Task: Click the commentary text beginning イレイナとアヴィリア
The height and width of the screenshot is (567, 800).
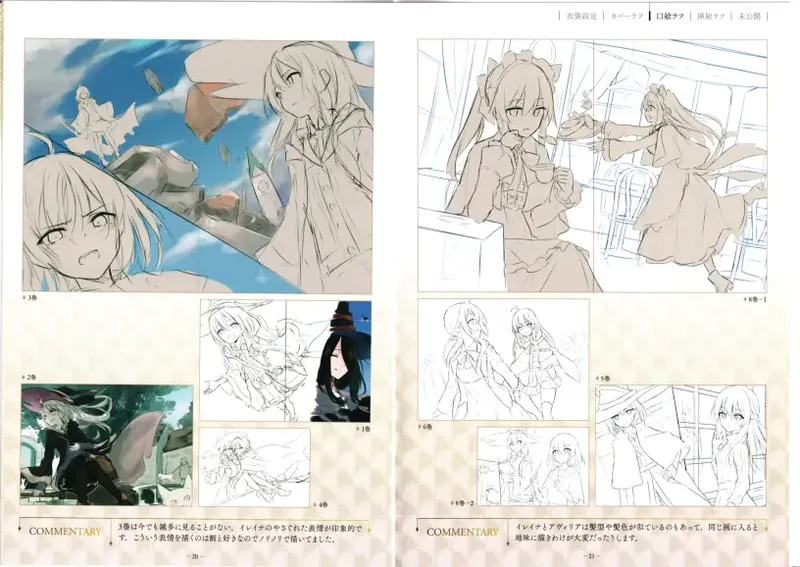Action: [x=637, y=532]
